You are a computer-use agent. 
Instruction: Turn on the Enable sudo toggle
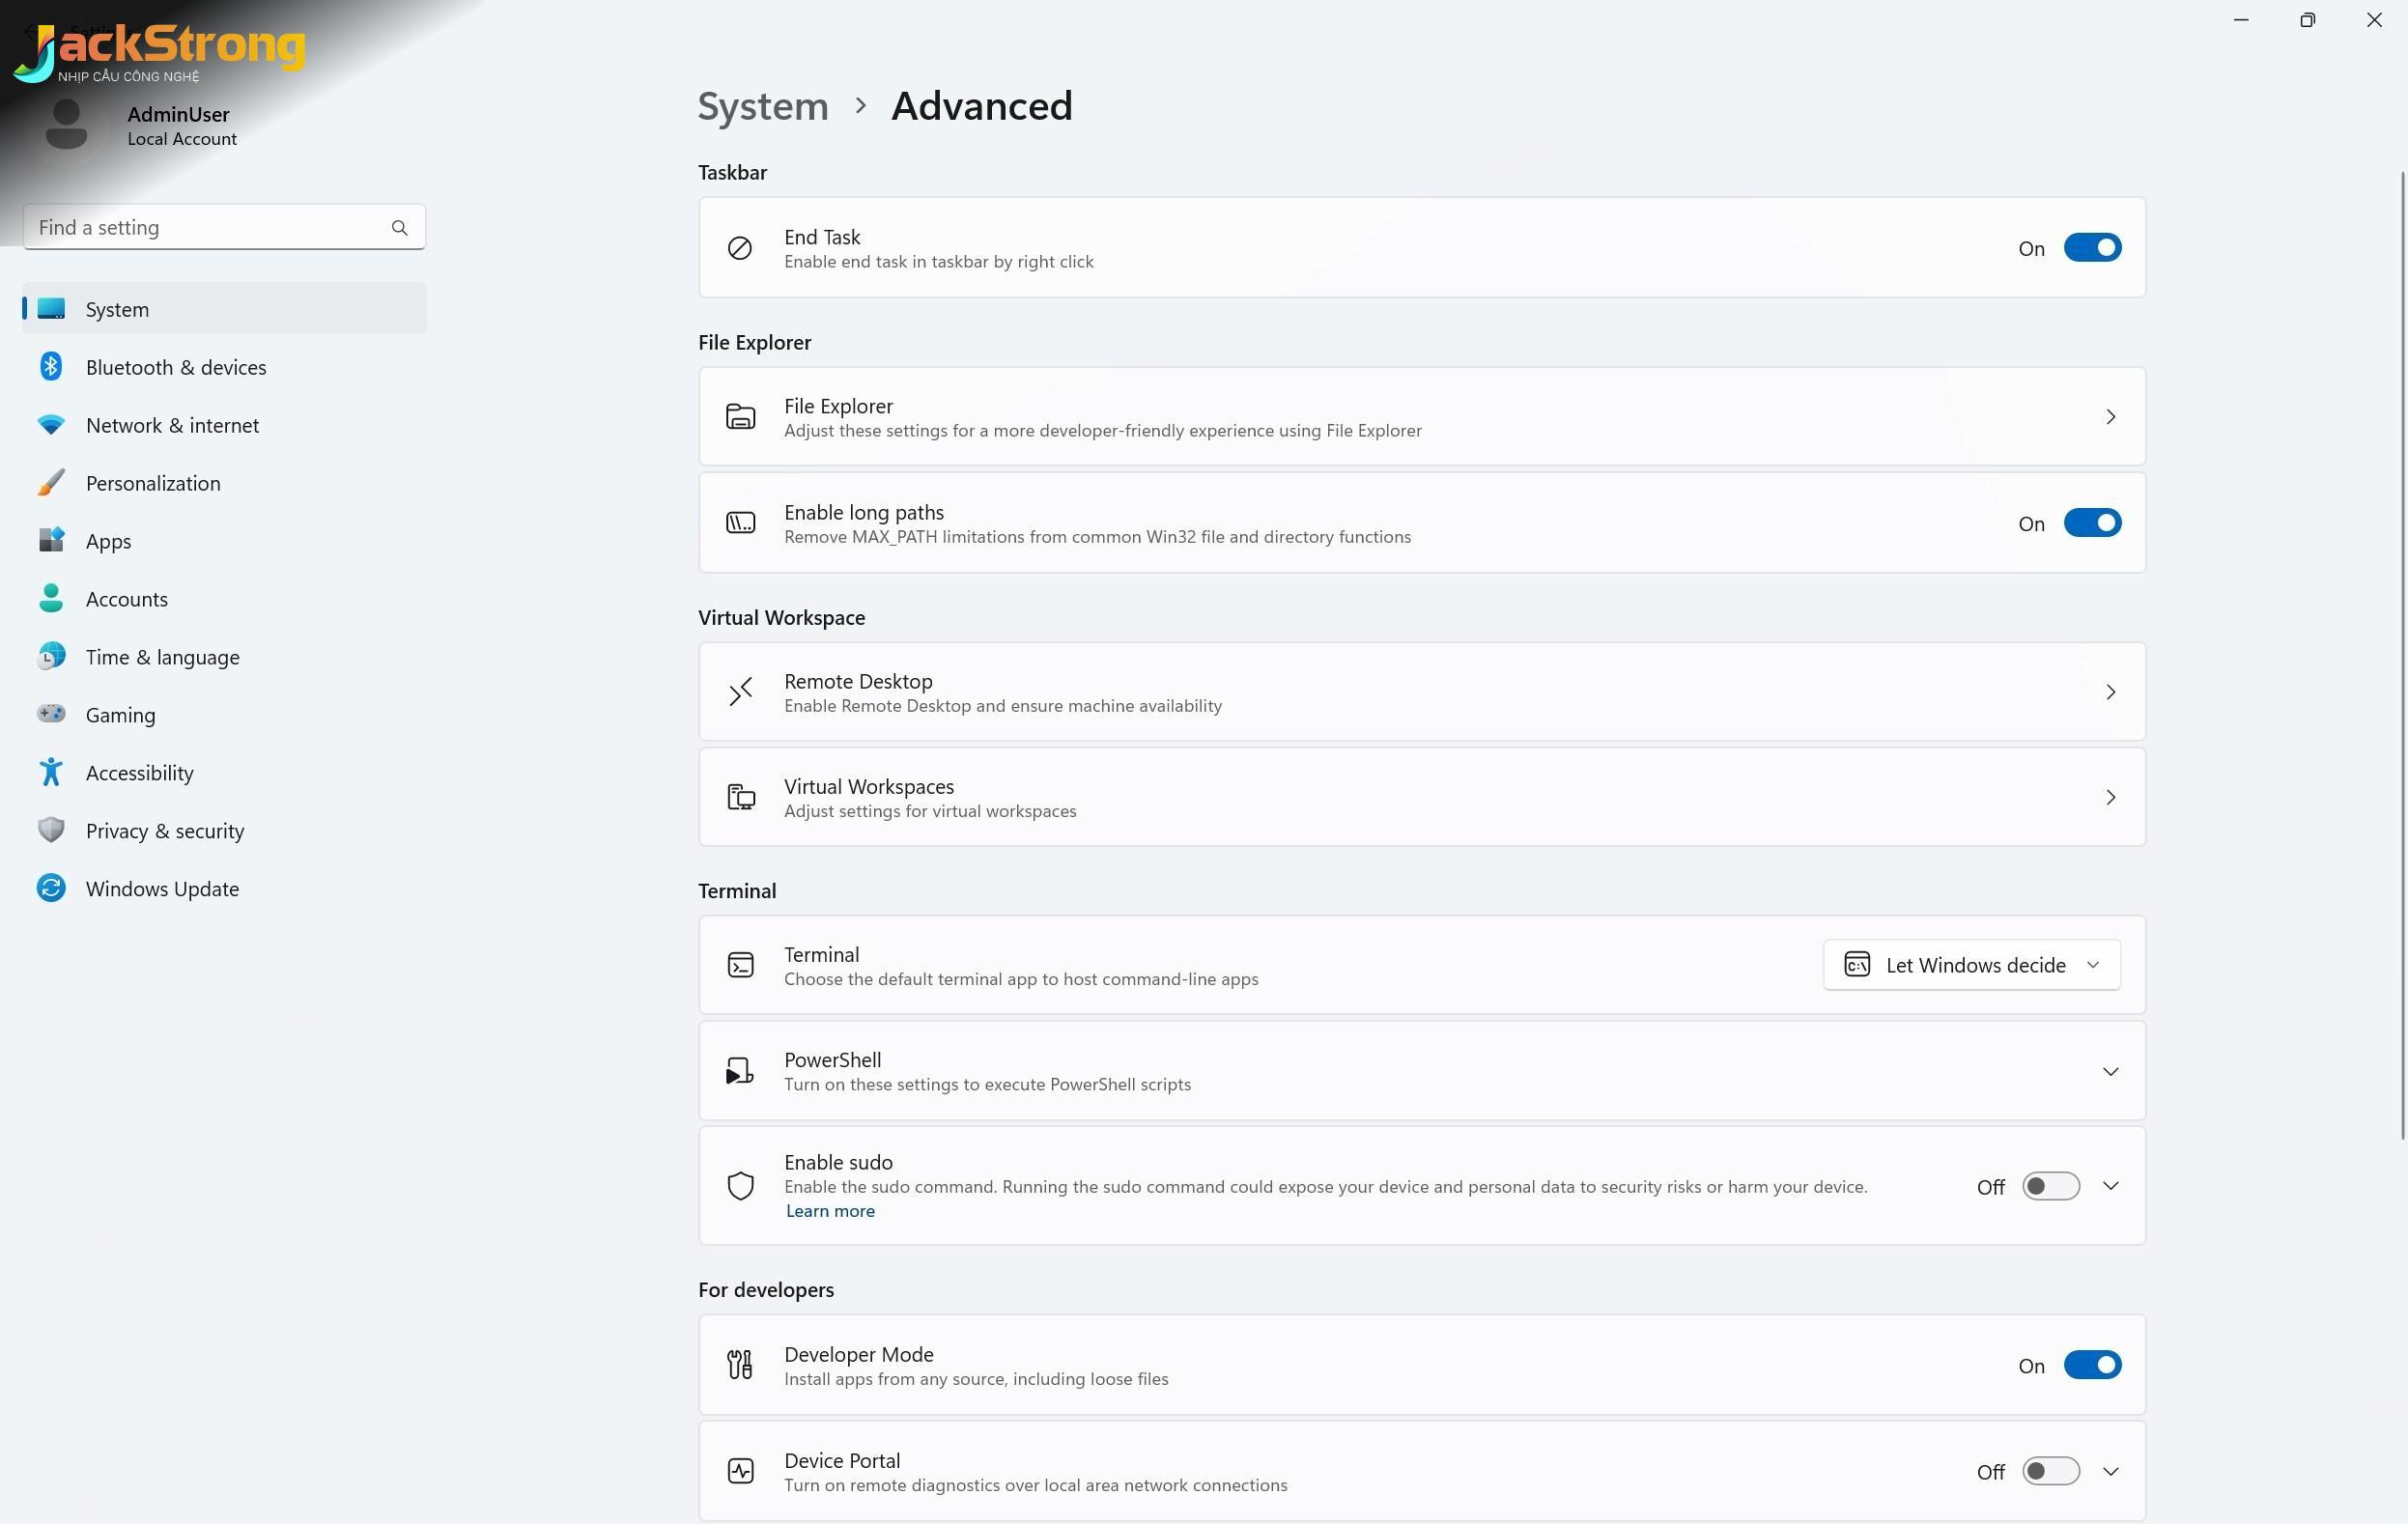[x=2050, y=1186]
